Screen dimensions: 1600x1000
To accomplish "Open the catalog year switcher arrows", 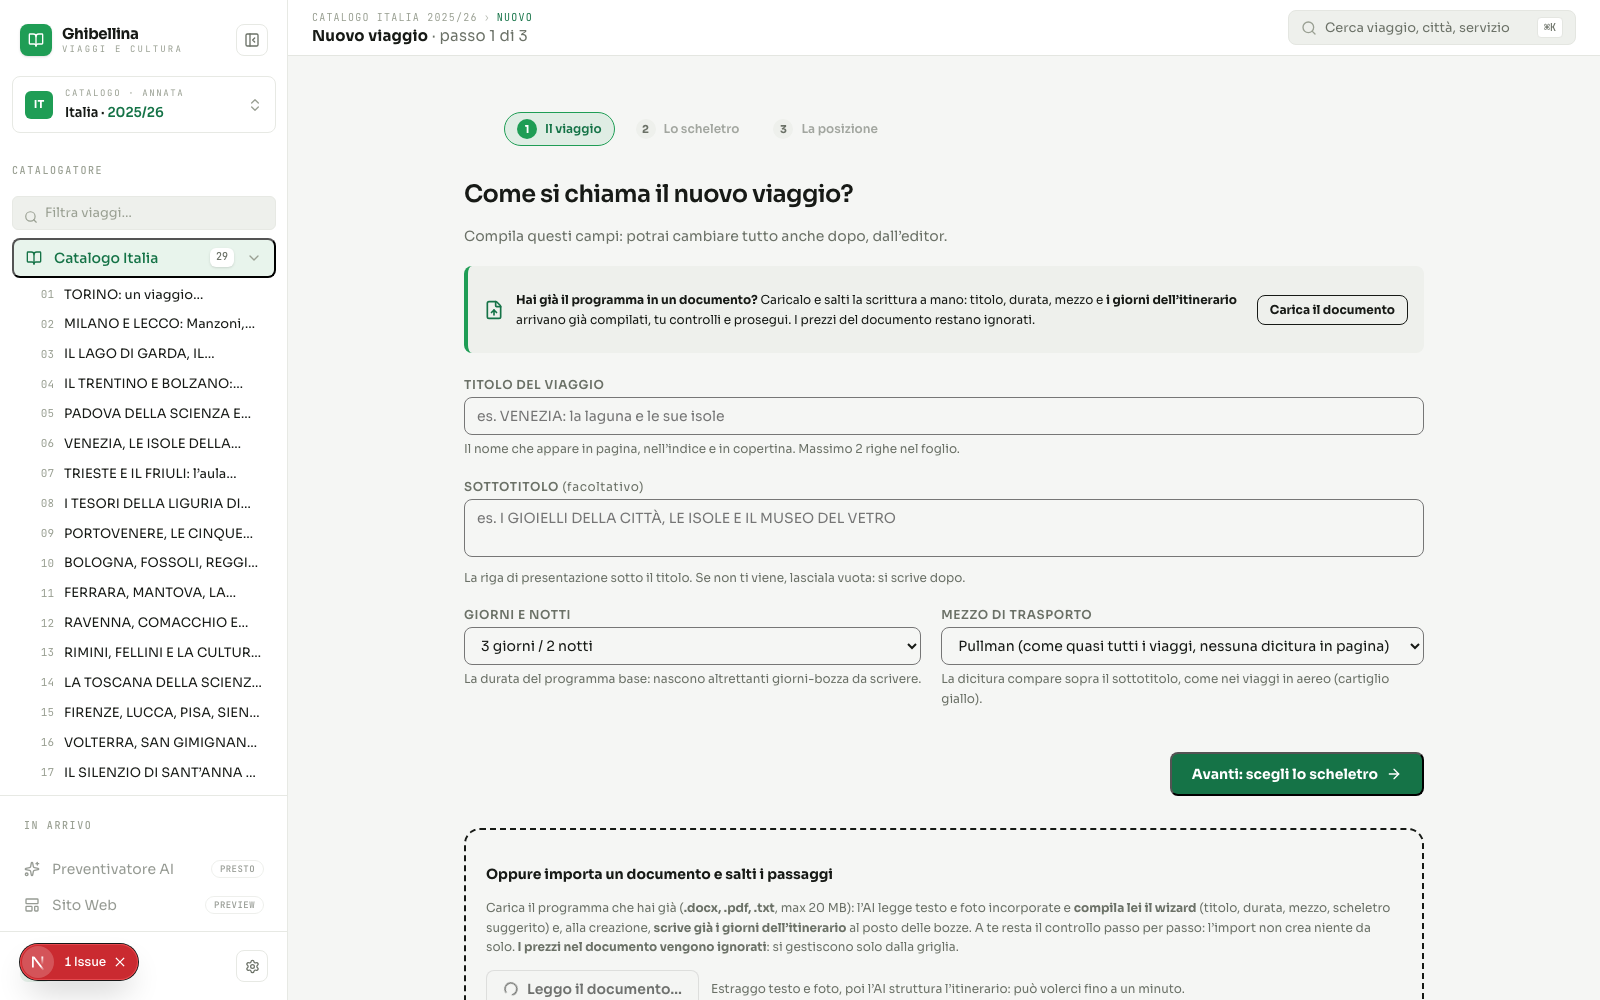I will tap(255, 105).
